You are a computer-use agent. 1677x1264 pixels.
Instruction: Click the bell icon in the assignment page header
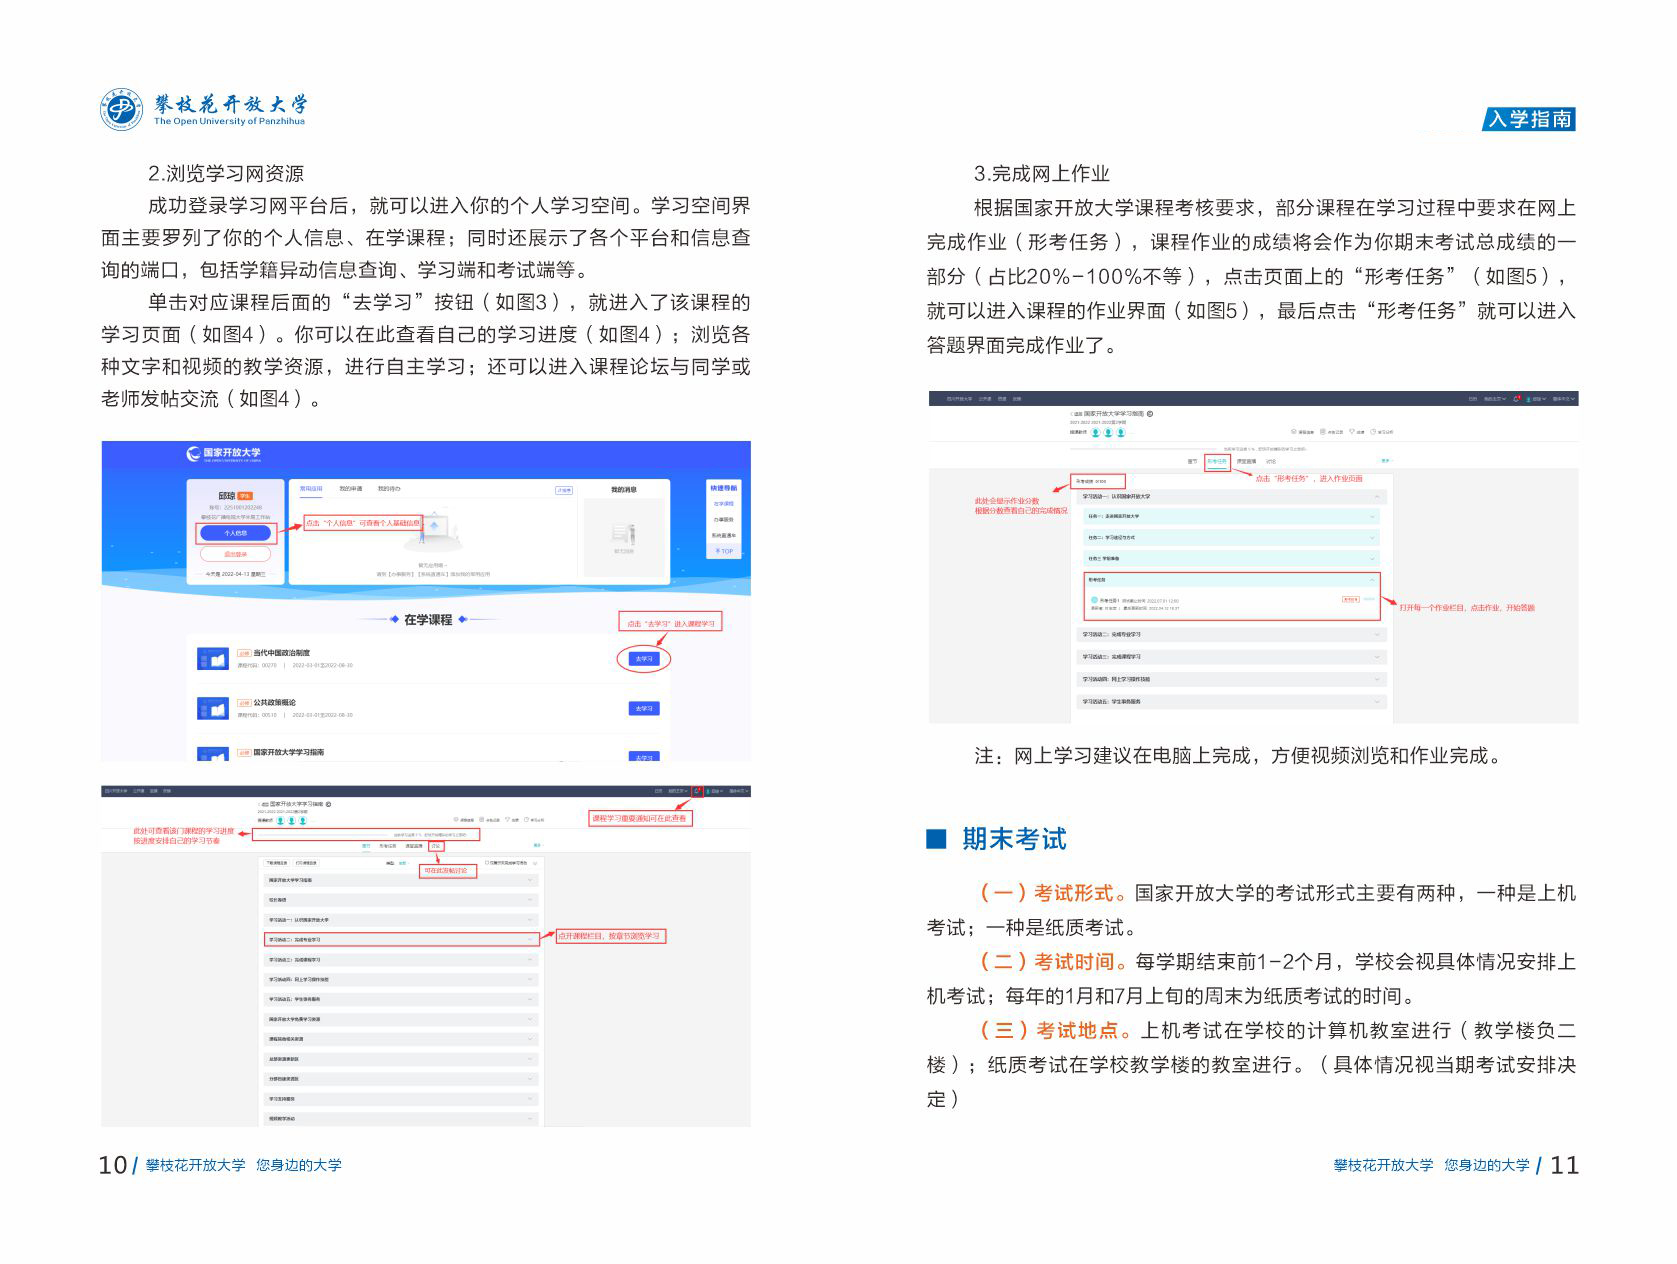[1516, 398]
